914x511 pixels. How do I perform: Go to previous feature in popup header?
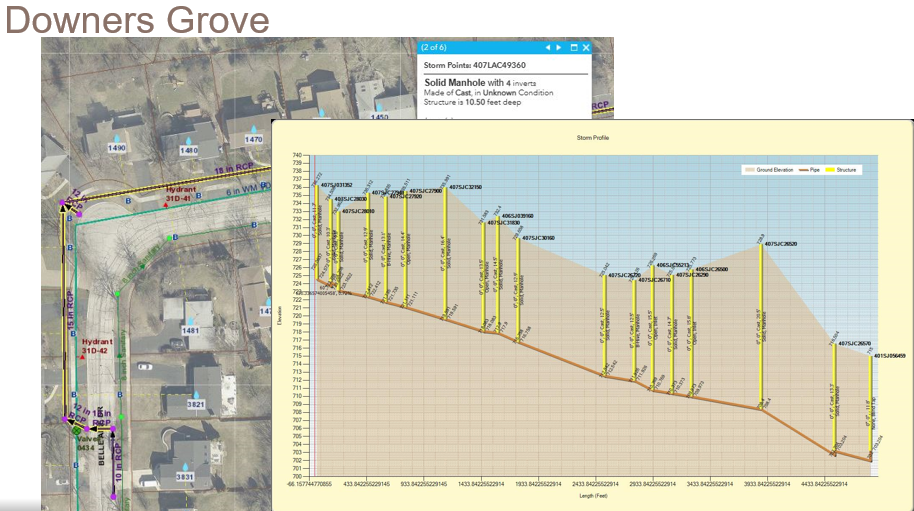tap(547, 47)
